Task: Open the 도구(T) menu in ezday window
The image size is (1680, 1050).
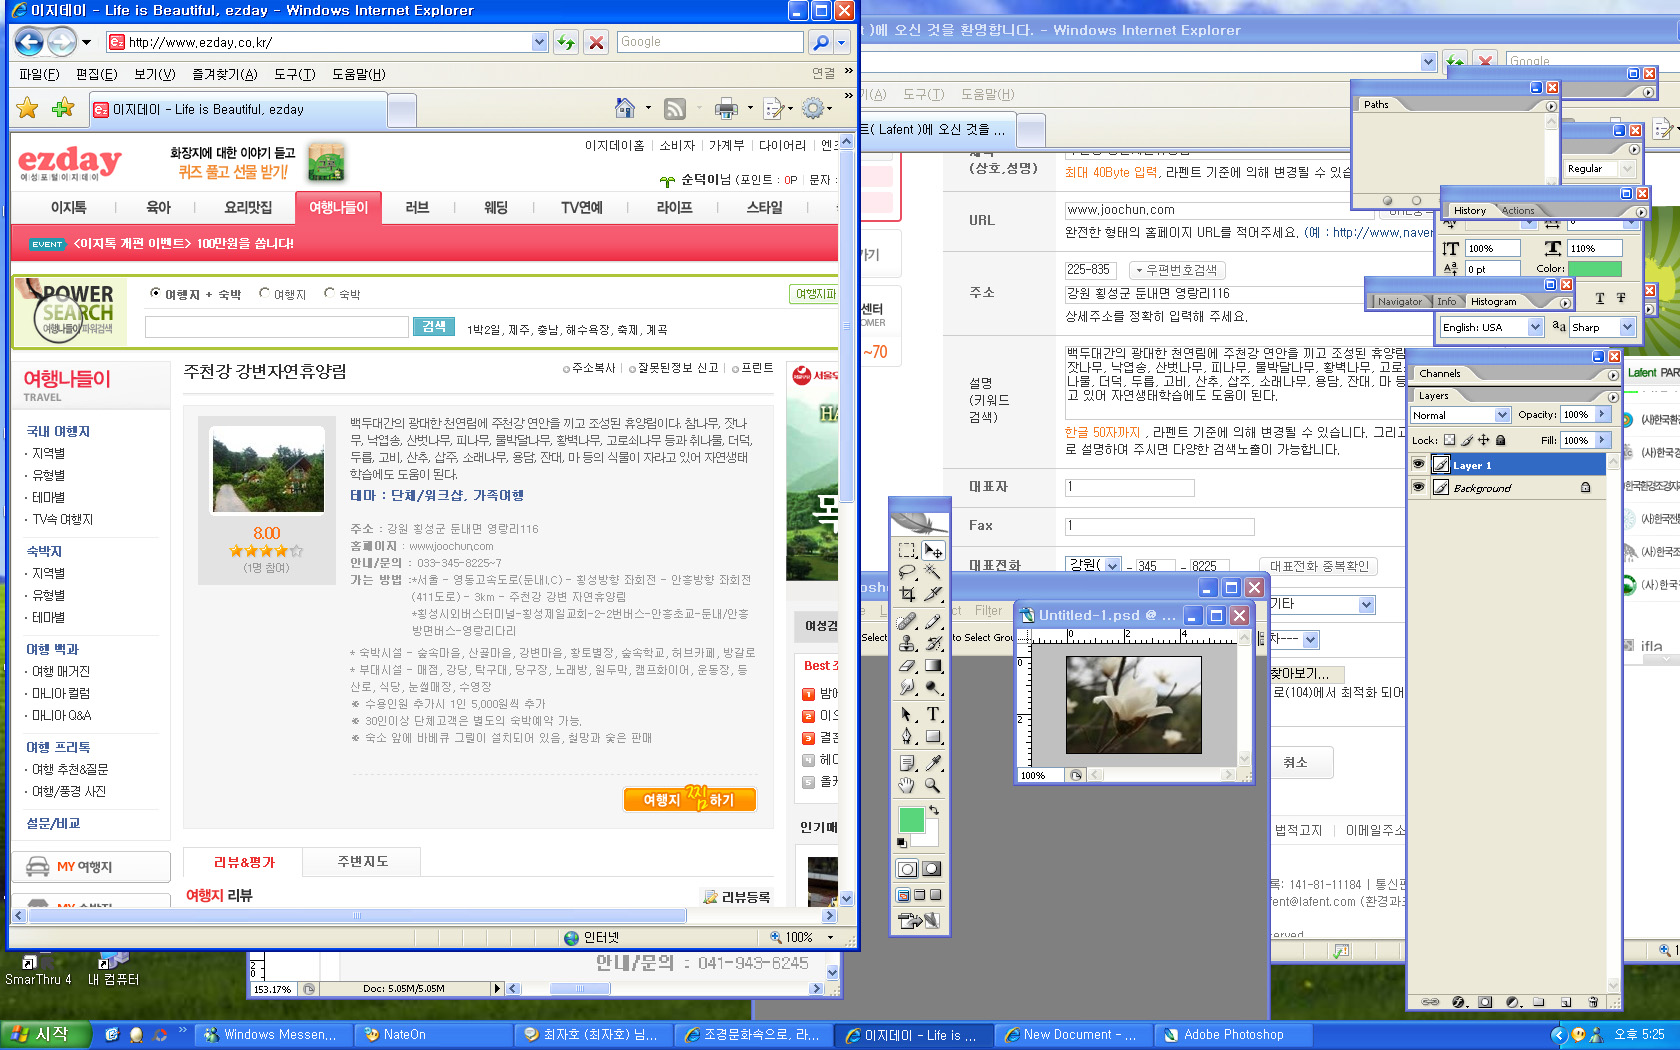Action: click(295, 74)
